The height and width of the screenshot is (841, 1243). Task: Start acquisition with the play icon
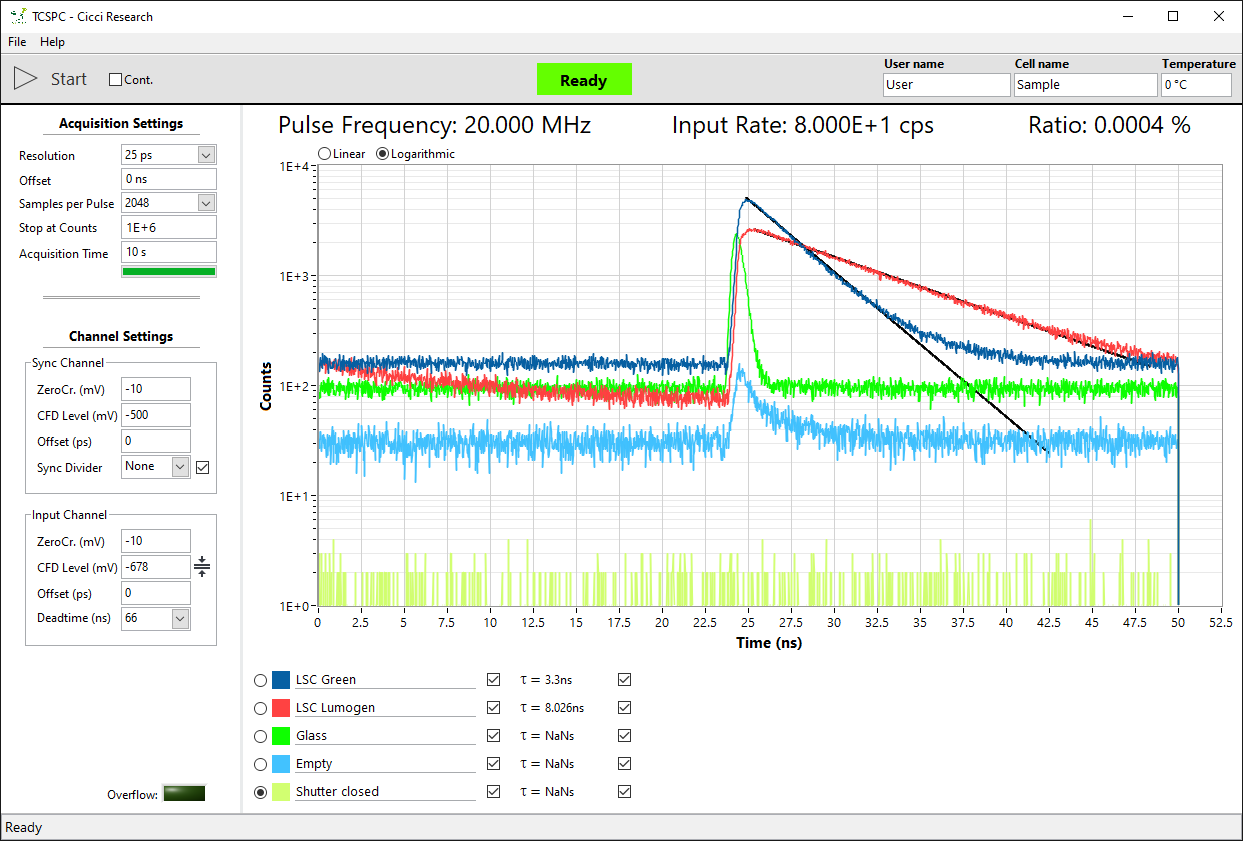click(26, 79)
